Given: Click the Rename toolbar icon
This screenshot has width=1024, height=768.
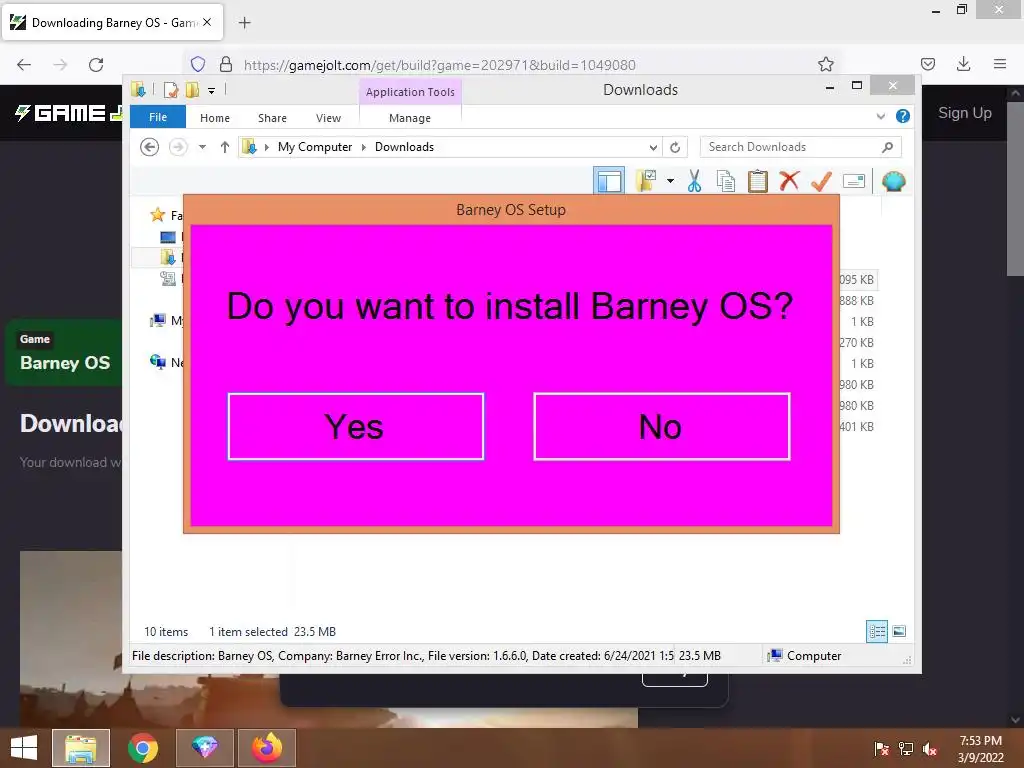Looking at the screenshot, I should pyautogui.click(x=854, y=181).
